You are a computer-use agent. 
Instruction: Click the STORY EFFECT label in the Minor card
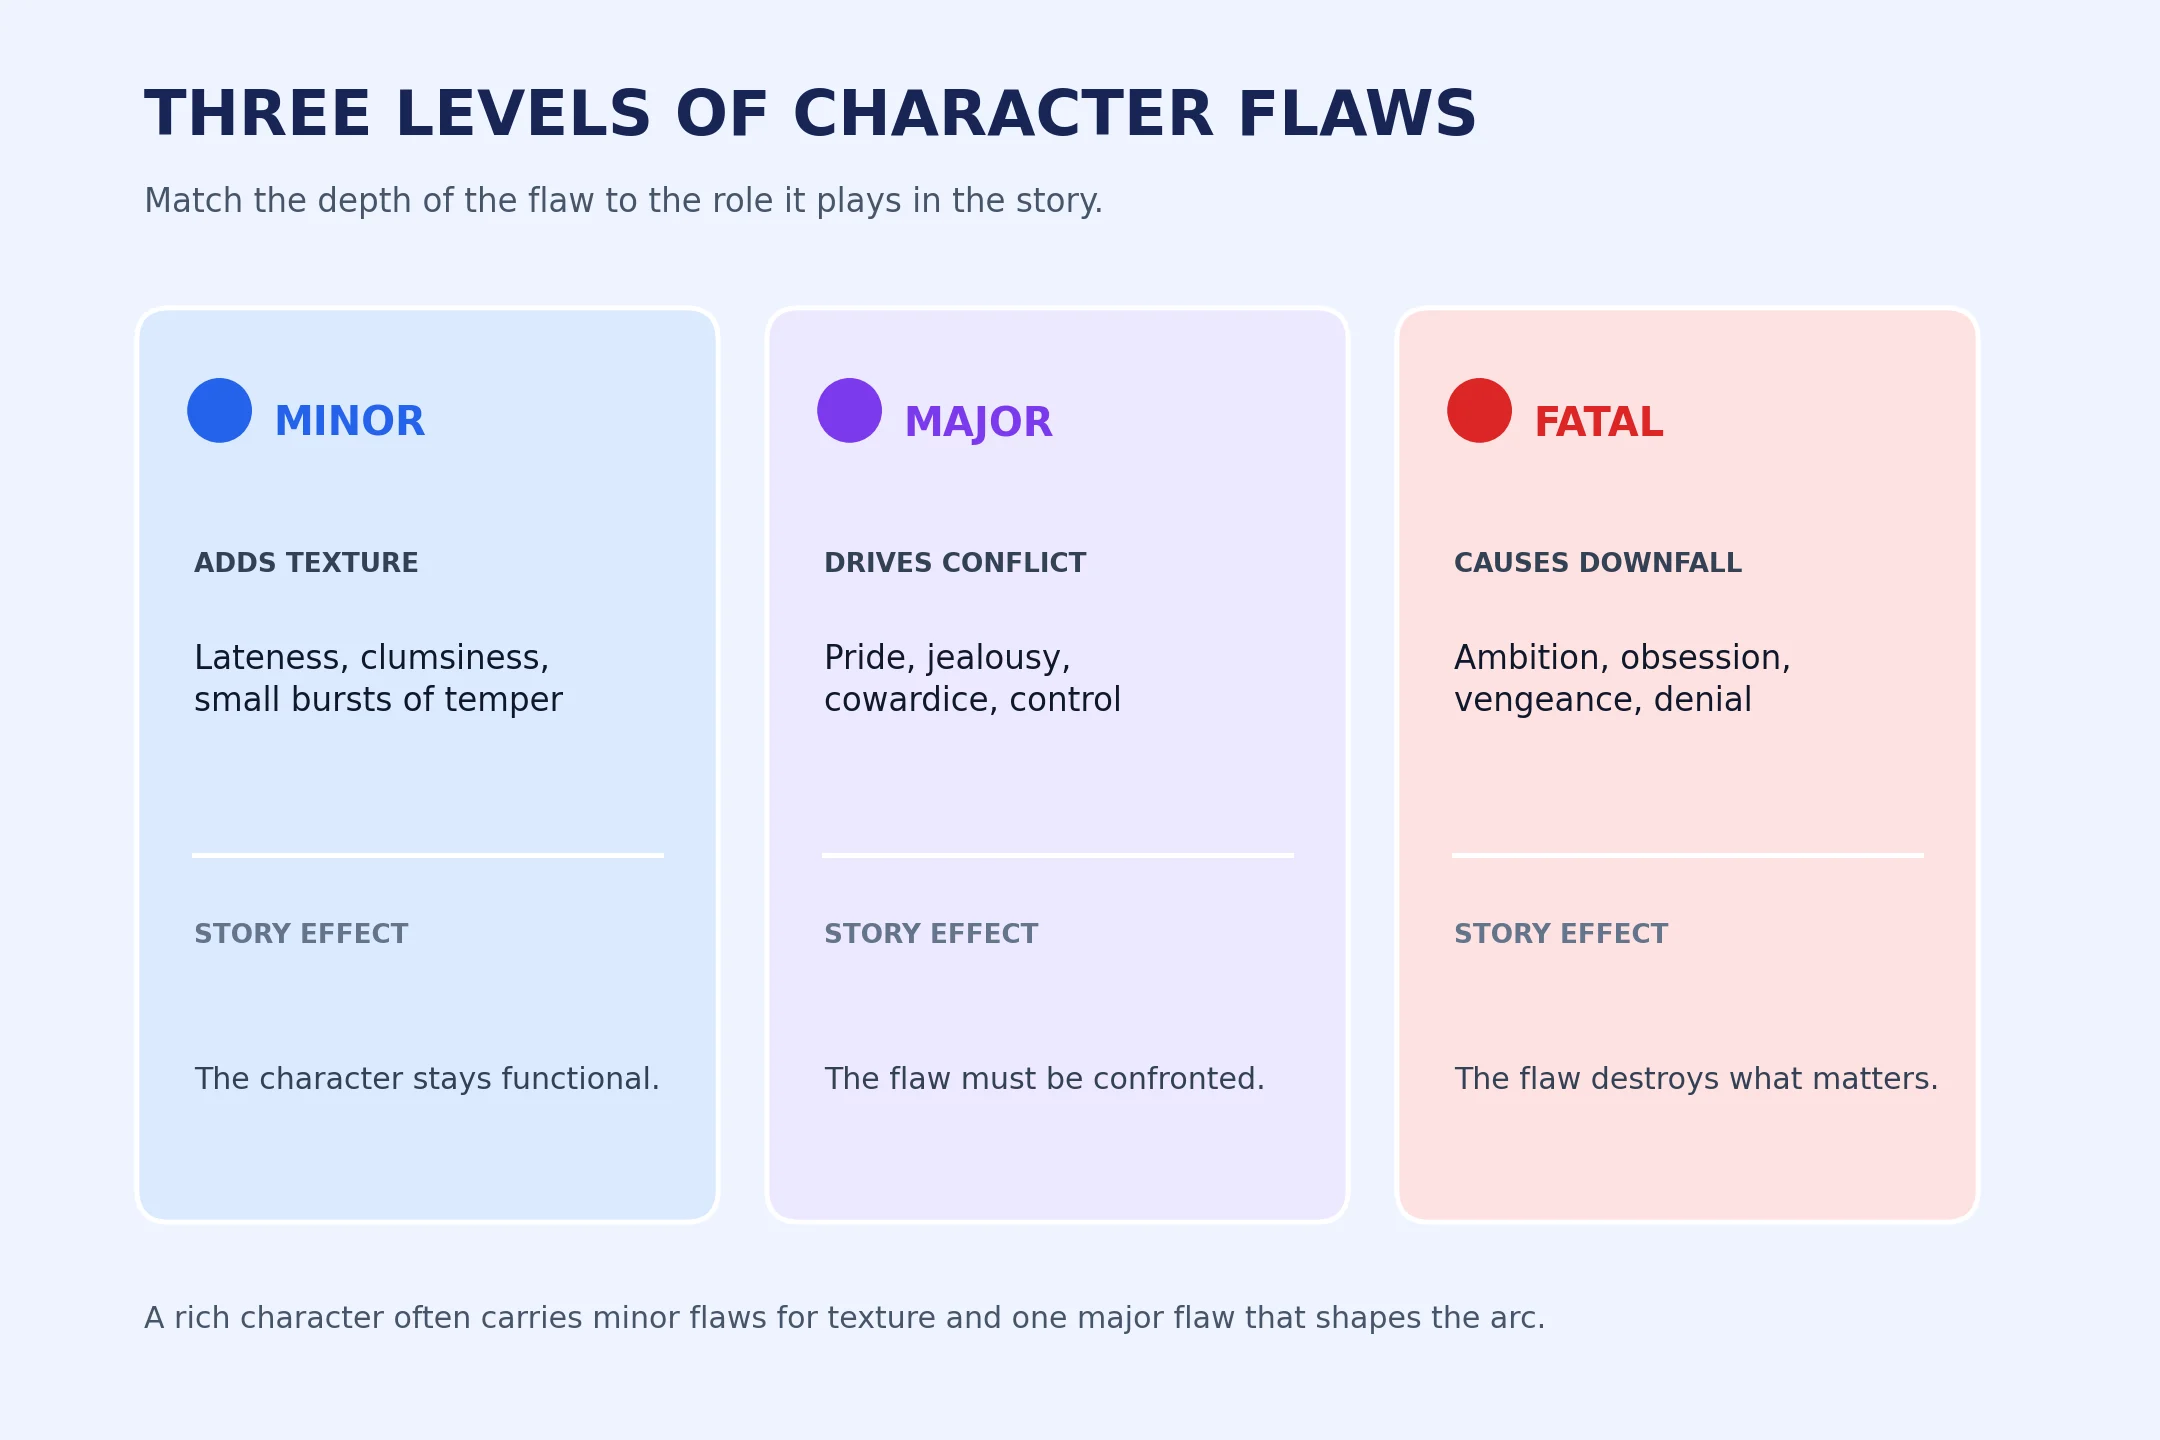301,934
